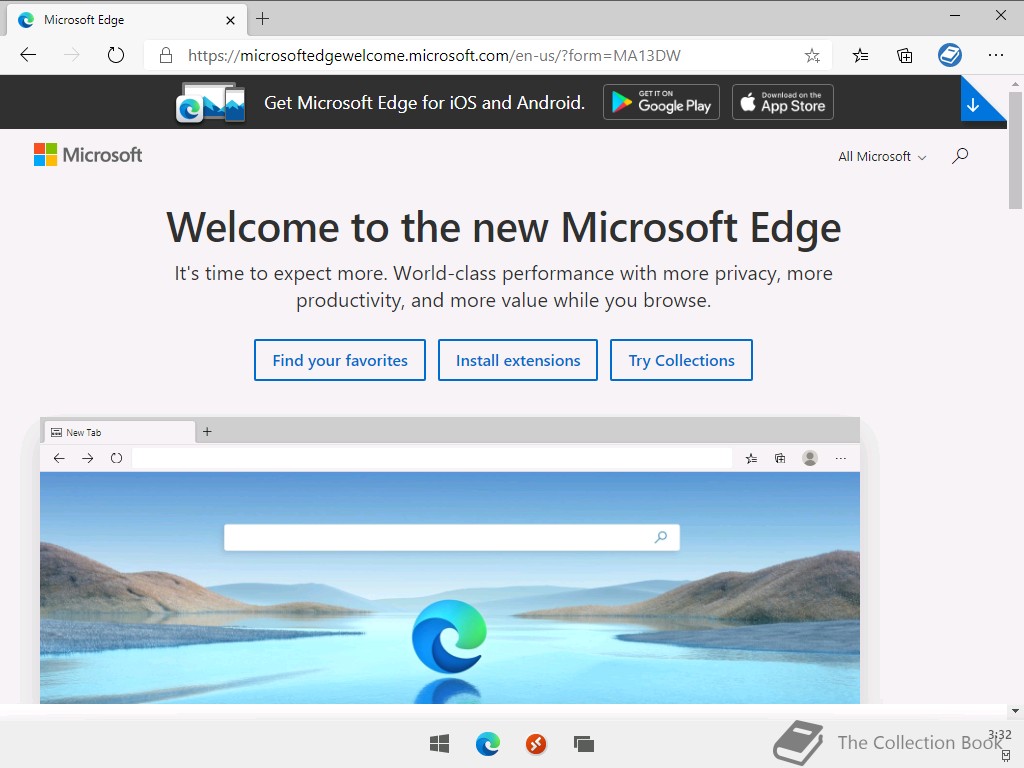Refresh the current page

pyautogui.click(x=116, y=55)
